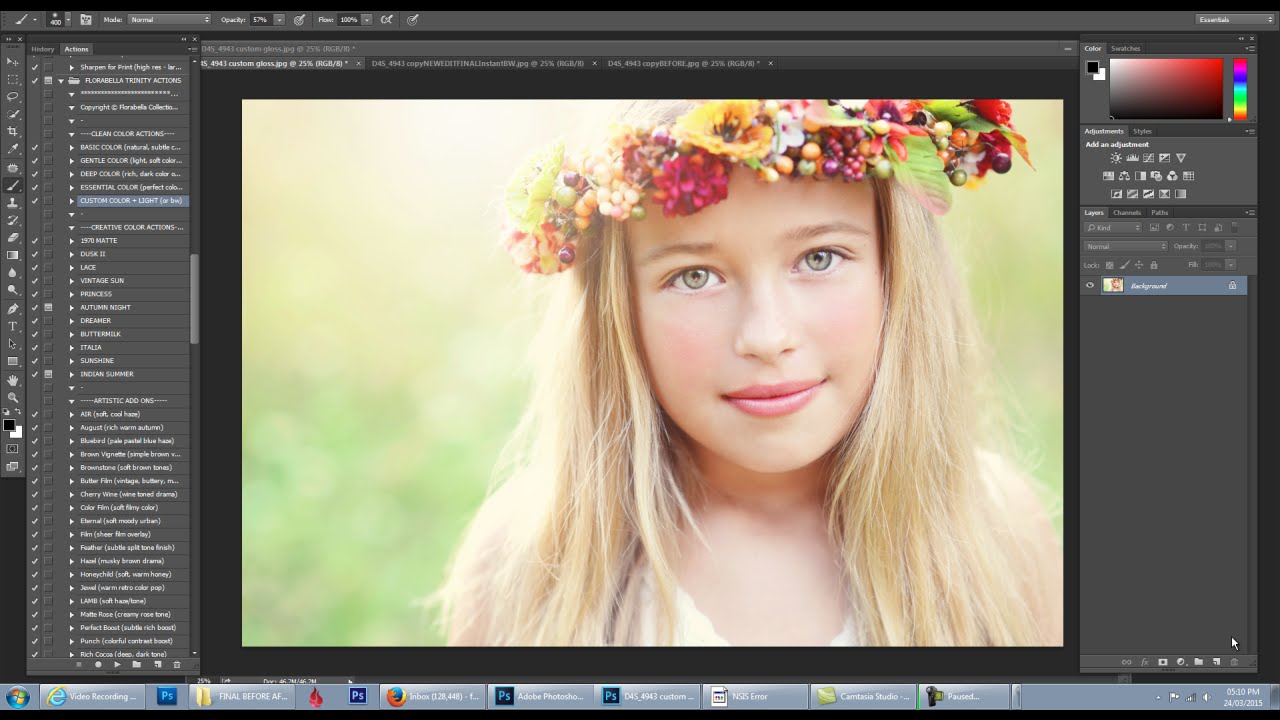Image resolution: width=1280 pixels, height=720 pixels.
Task: Toggle checkmark for Butter Film action
Action: point(34,481)
